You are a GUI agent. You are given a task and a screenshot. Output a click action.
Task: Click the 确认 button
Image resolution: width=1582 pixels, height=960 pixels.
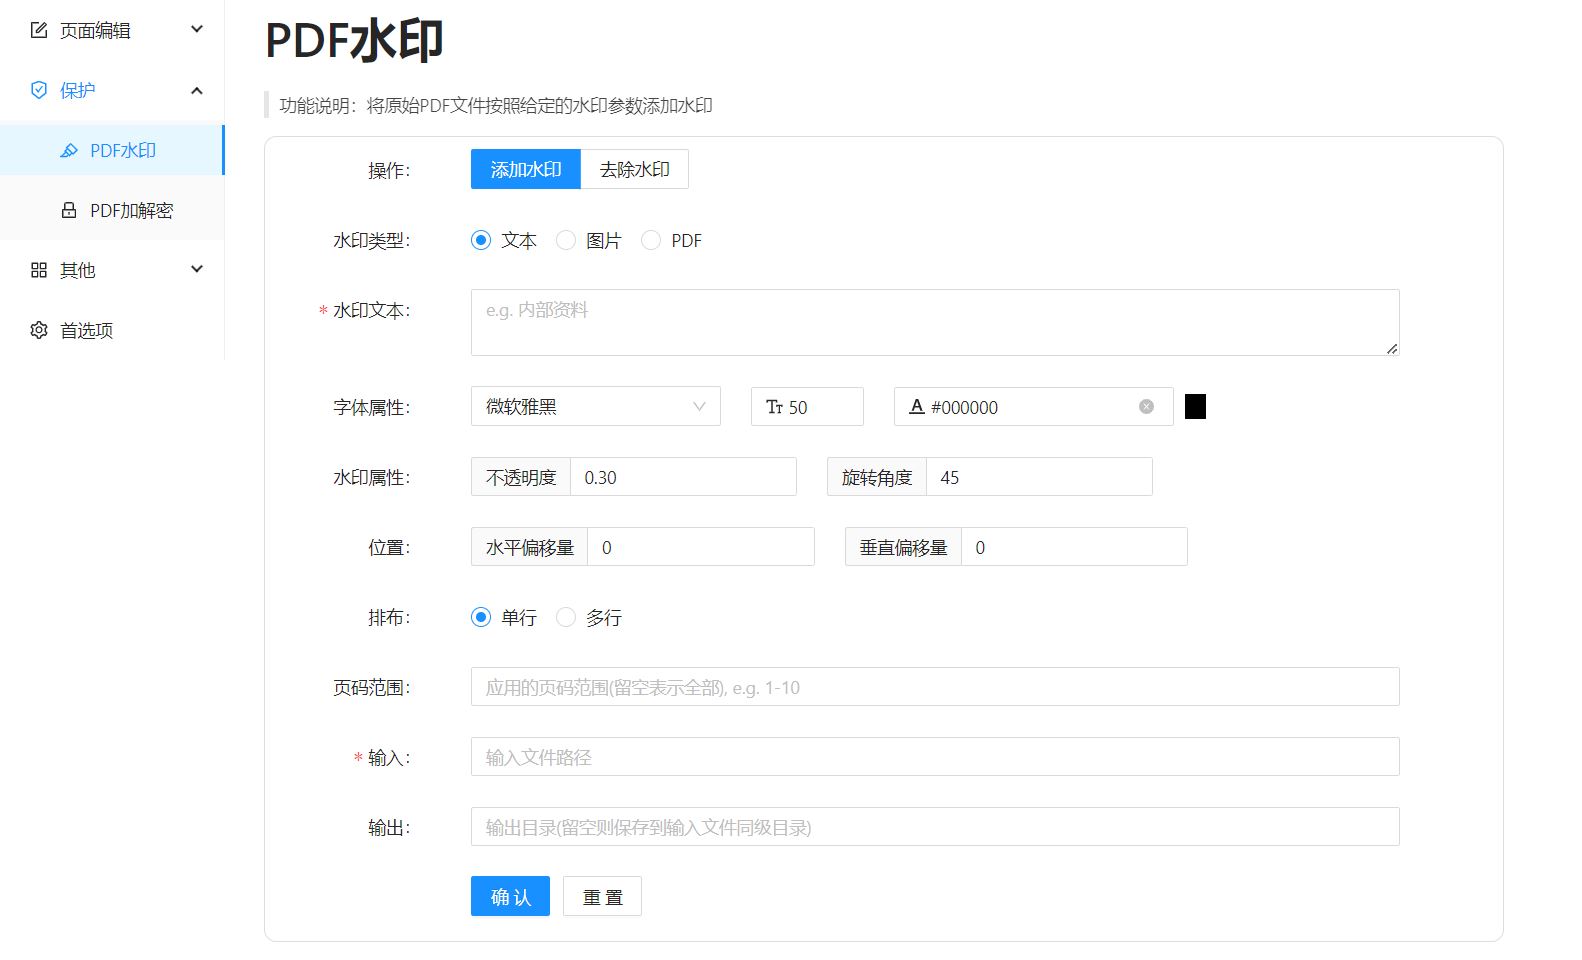(510, 897)
